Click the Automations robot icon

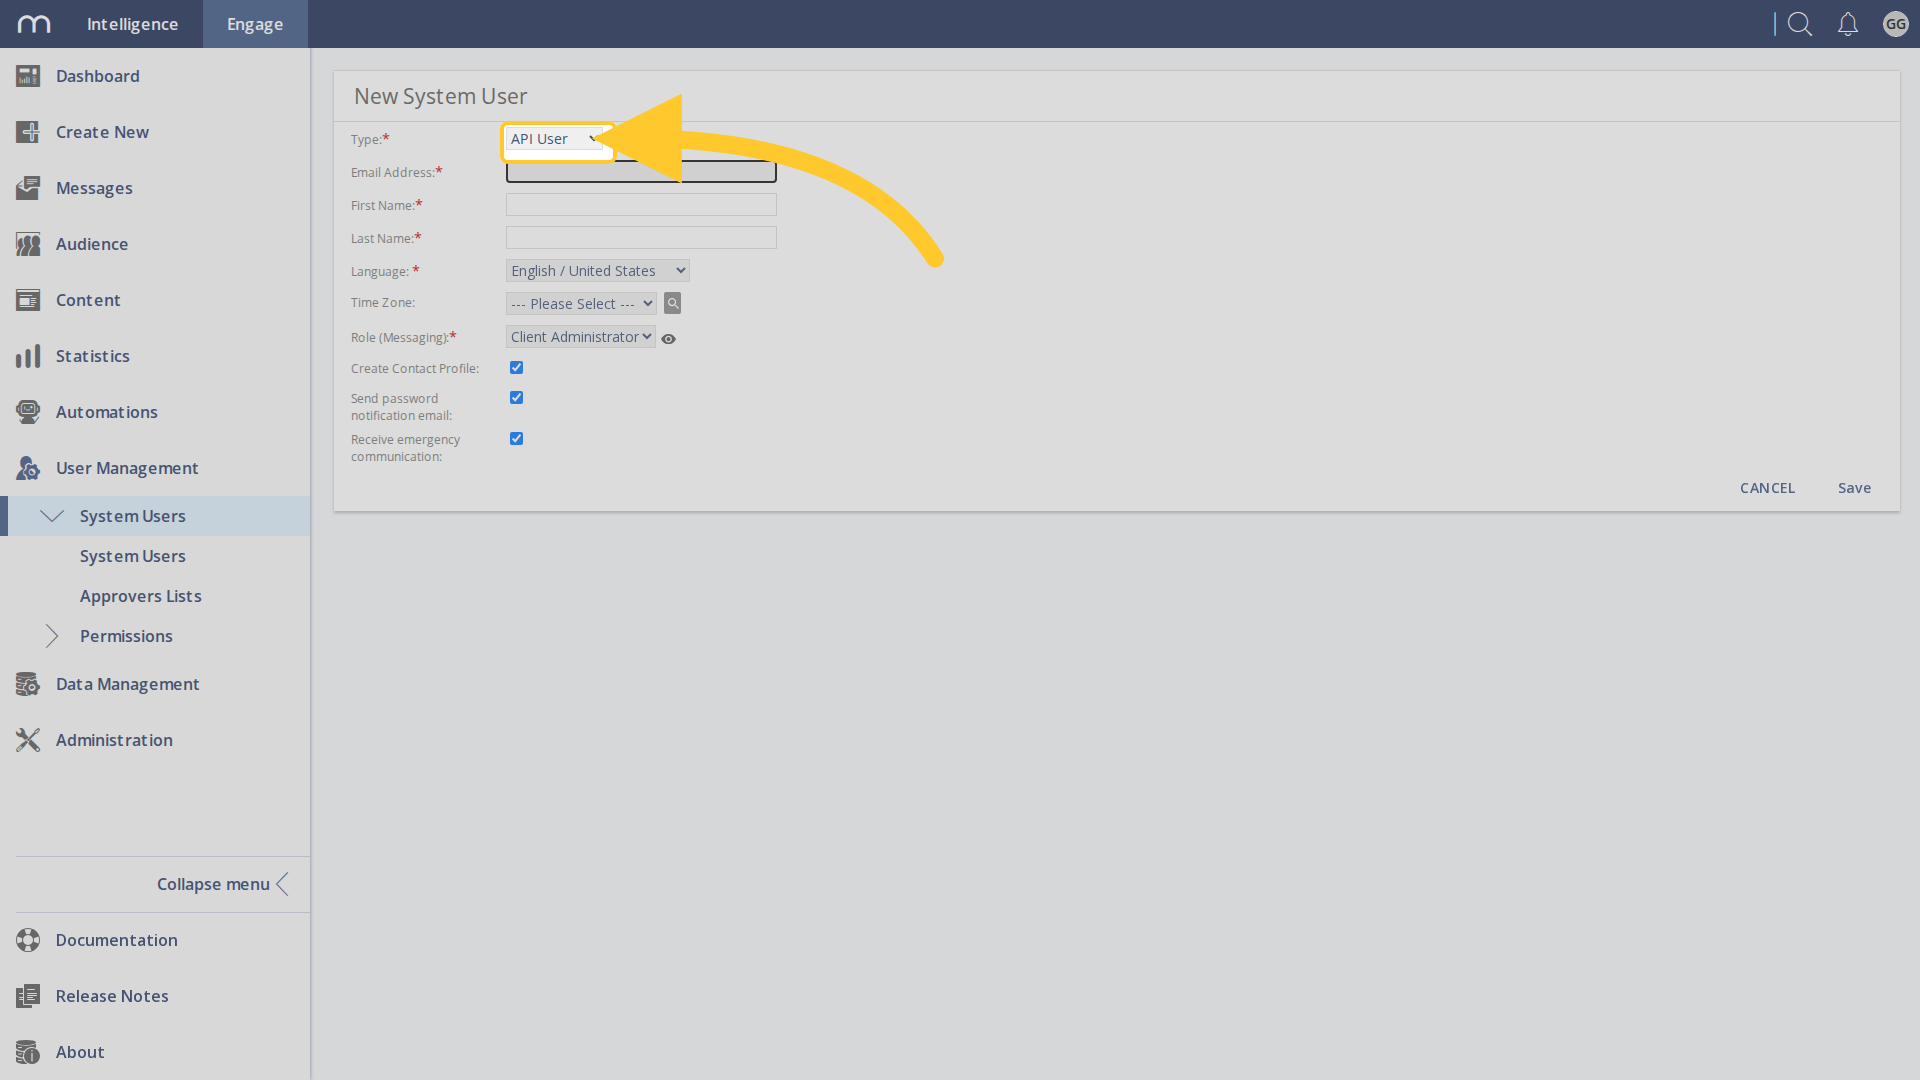coord(28,412)
